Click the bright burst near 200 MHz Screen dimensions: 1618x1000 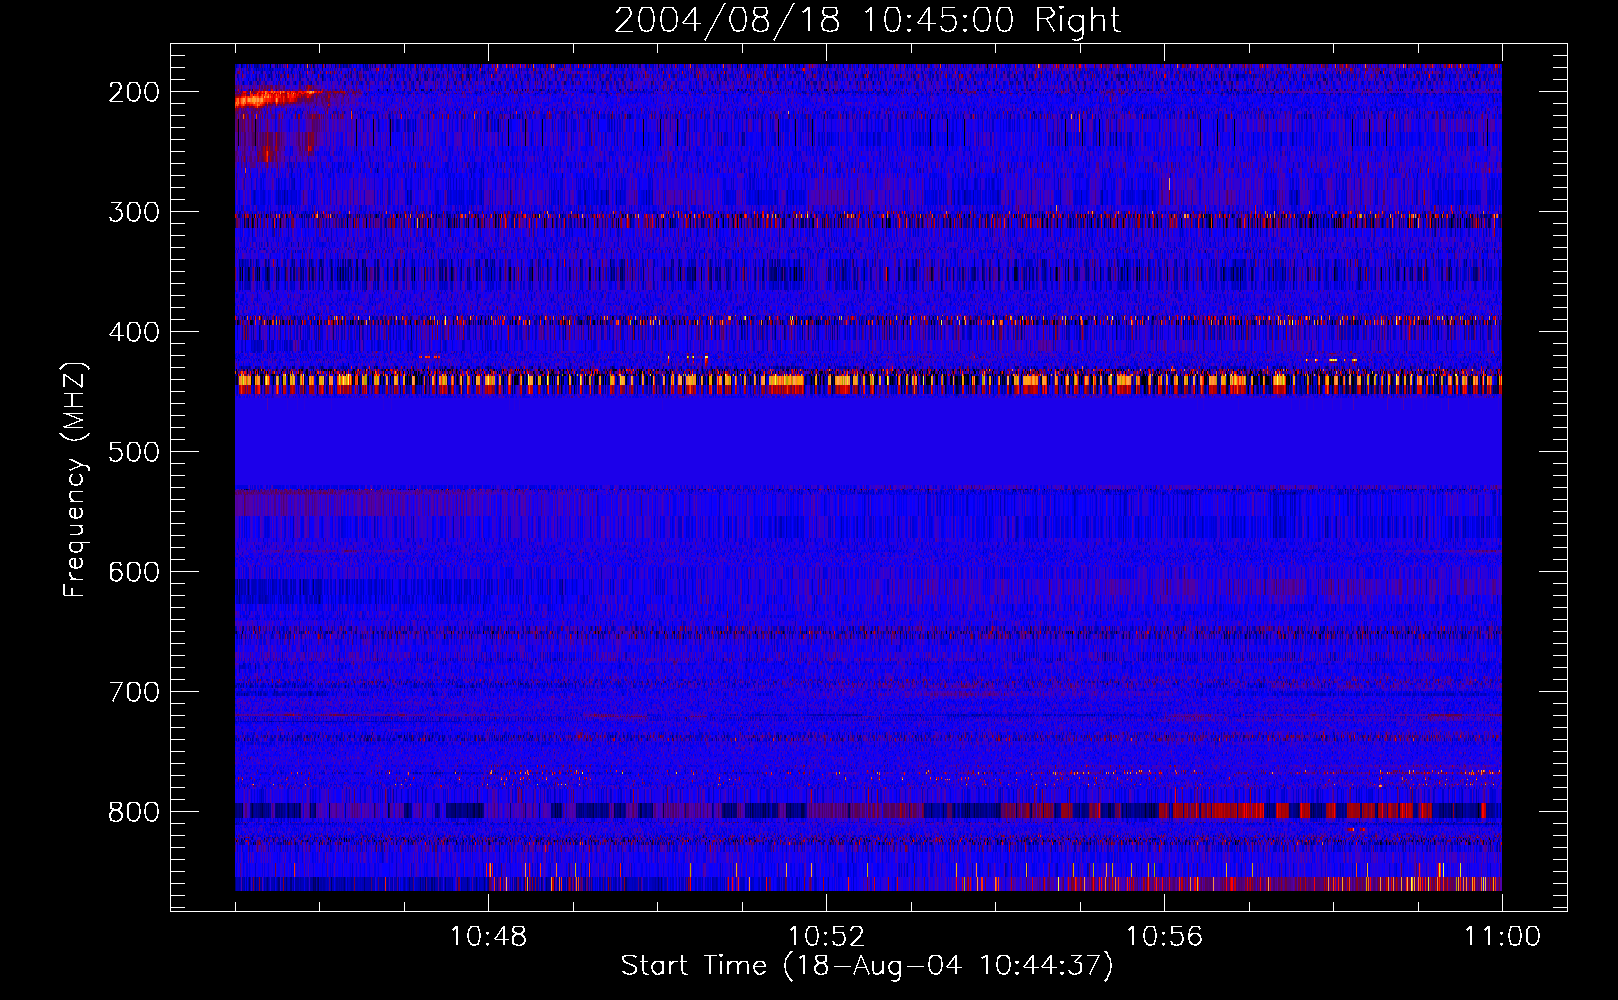(280, 98)
